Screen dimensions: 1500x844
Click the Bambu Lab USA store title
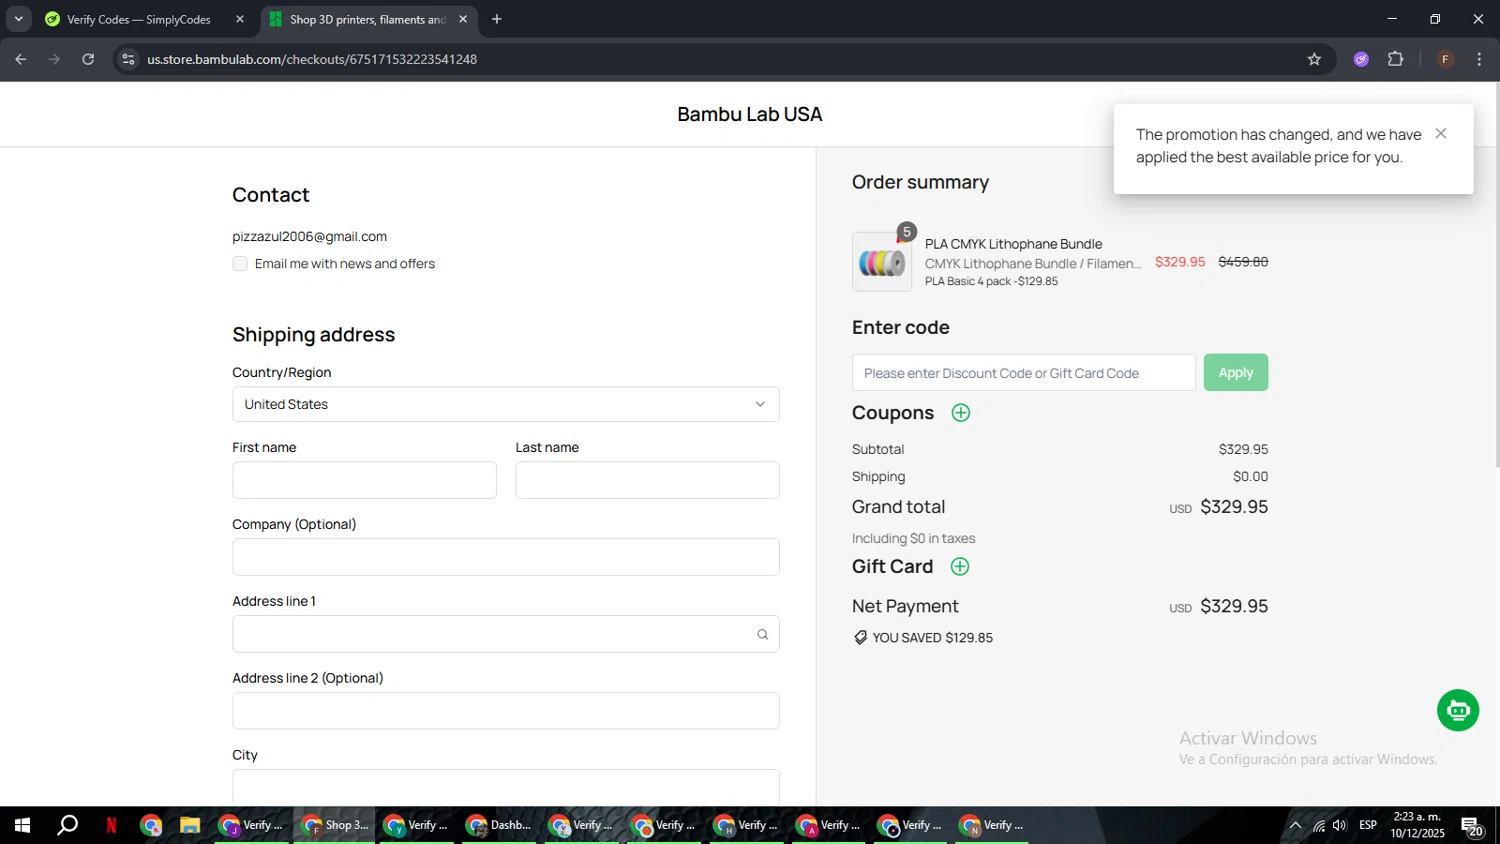[750, 114]
